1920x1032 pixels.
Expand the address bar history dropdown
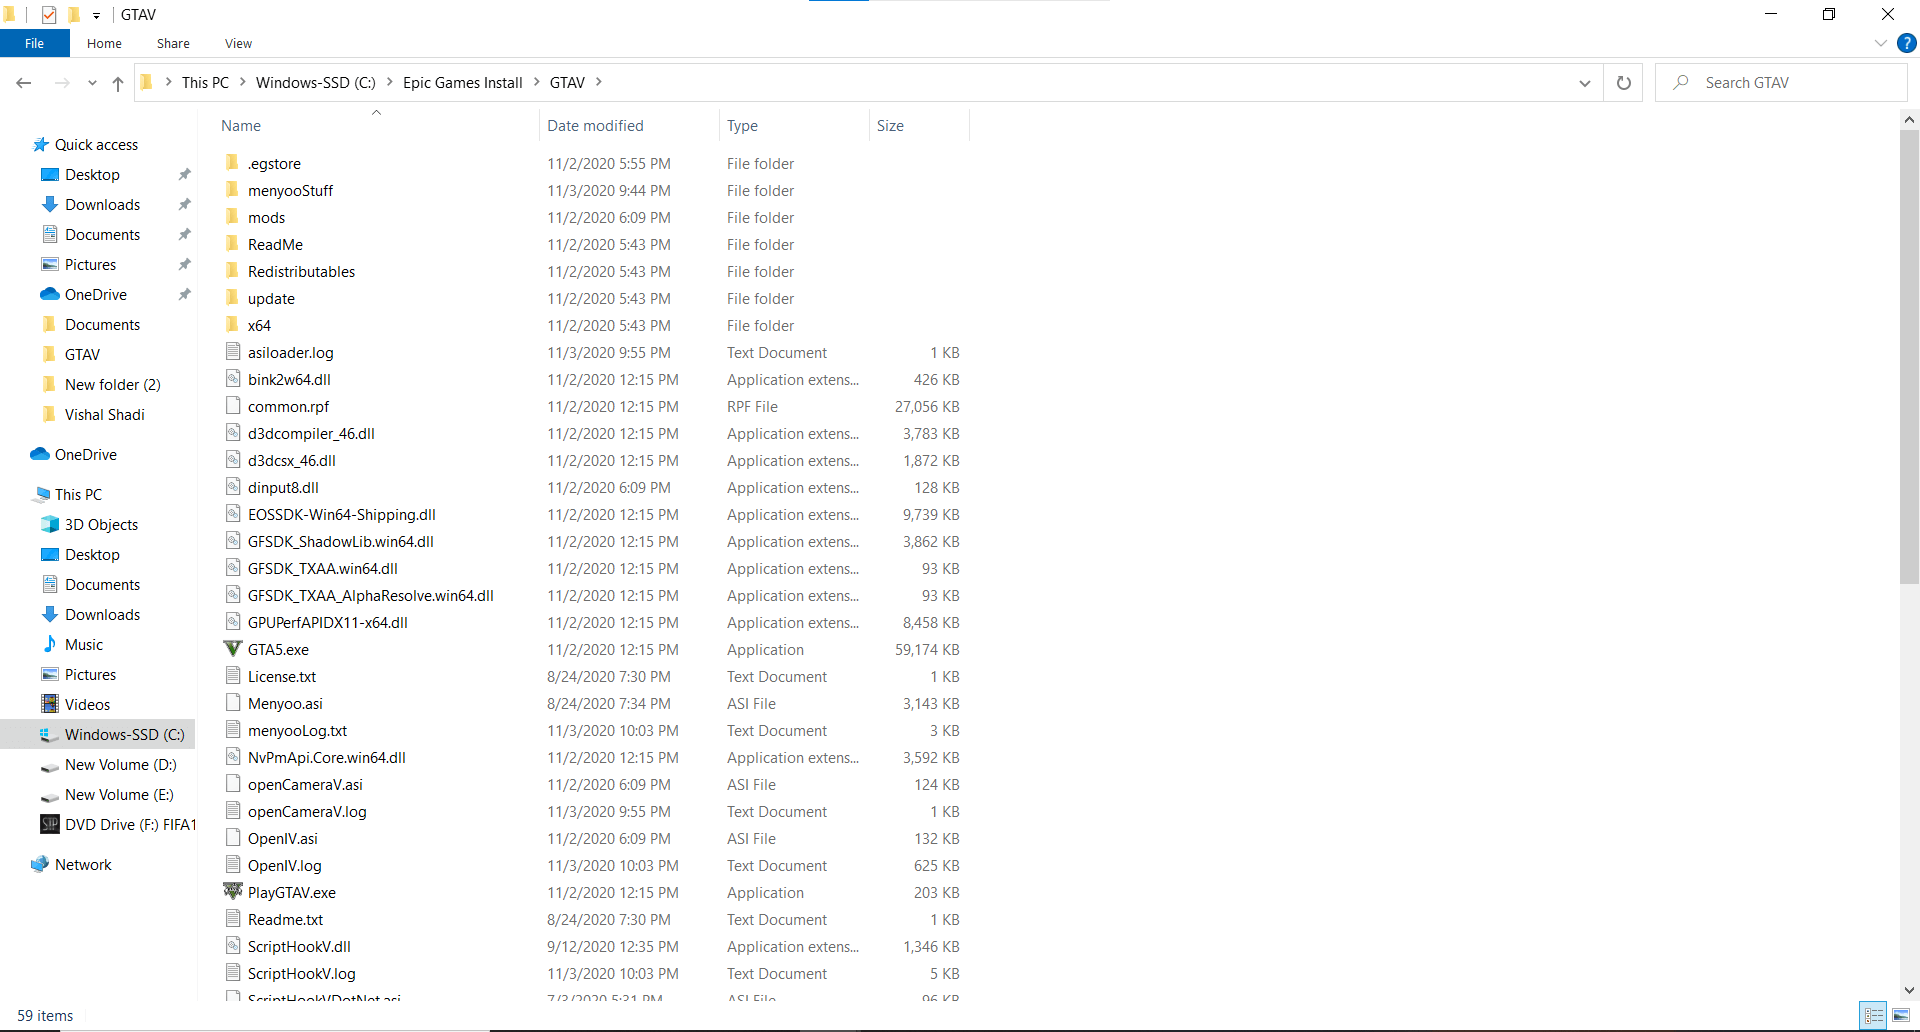1585,83
